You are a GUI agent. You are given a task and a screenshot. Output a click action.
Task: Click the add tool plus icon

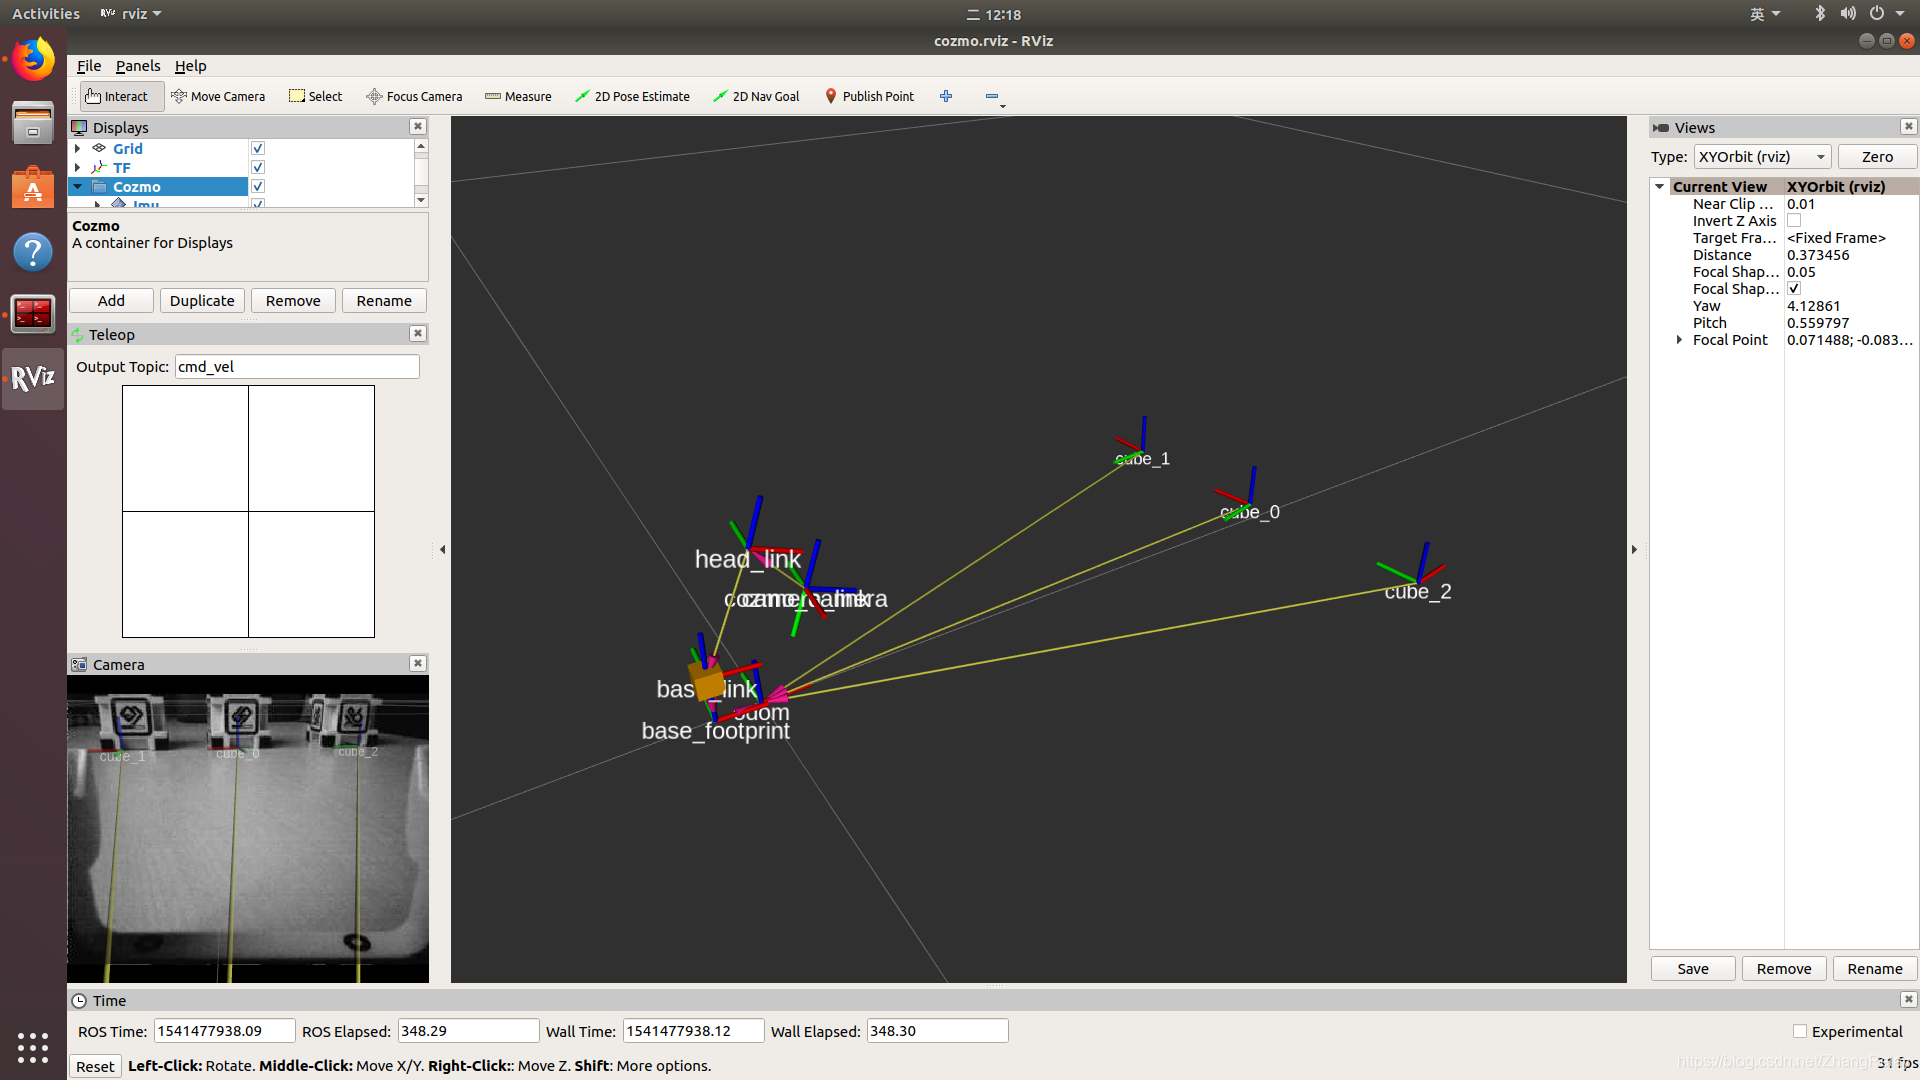946,96
